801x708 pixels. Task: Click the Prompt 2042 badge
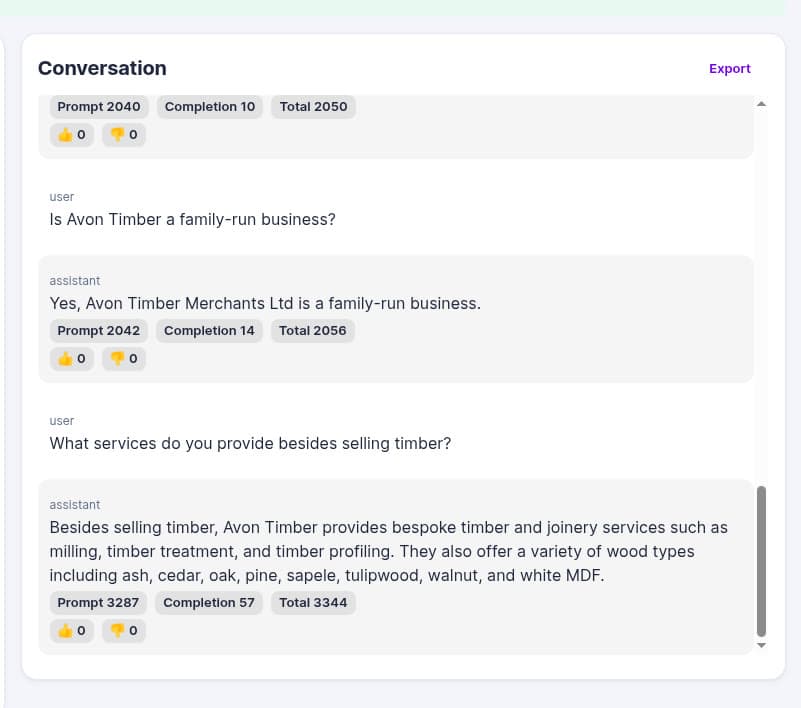click(x=99, y=331)
